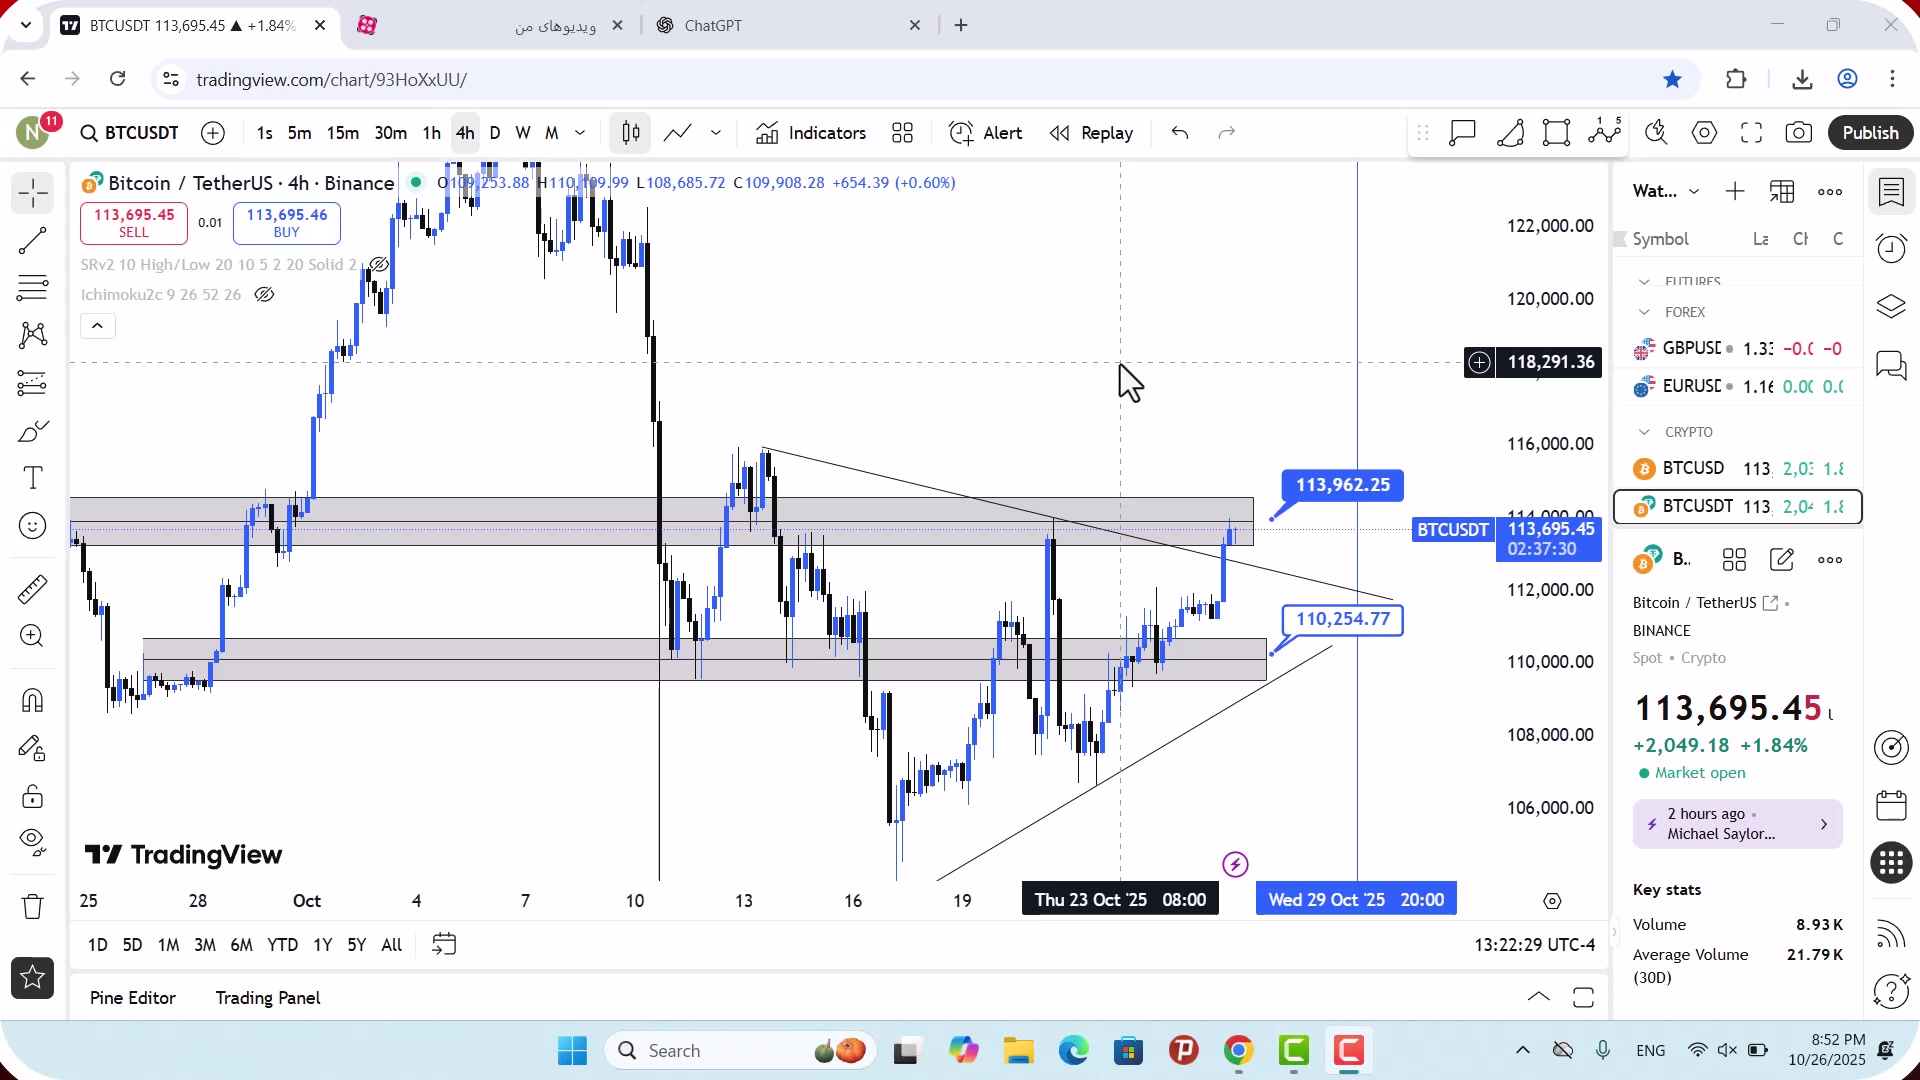Viewport: 1920px width, 1080px height.
Task: Toggle magnet mode for drawings
Action: tap(33, 700)
